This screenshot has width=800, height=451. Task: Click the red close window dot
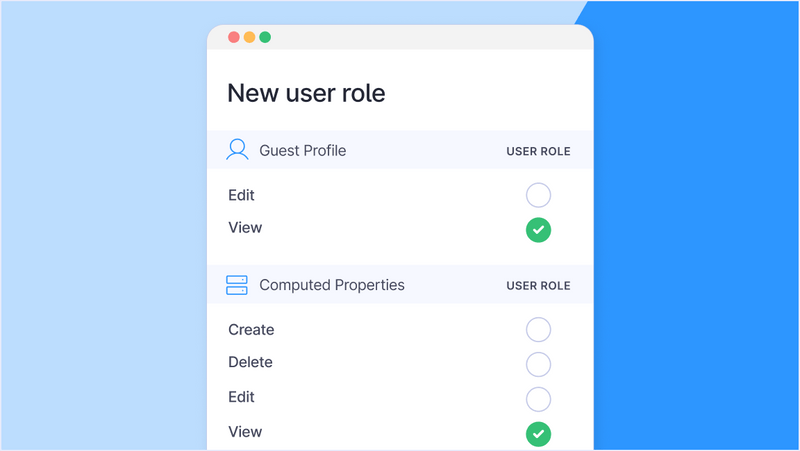pyautogui.click(x=234, y=37)
